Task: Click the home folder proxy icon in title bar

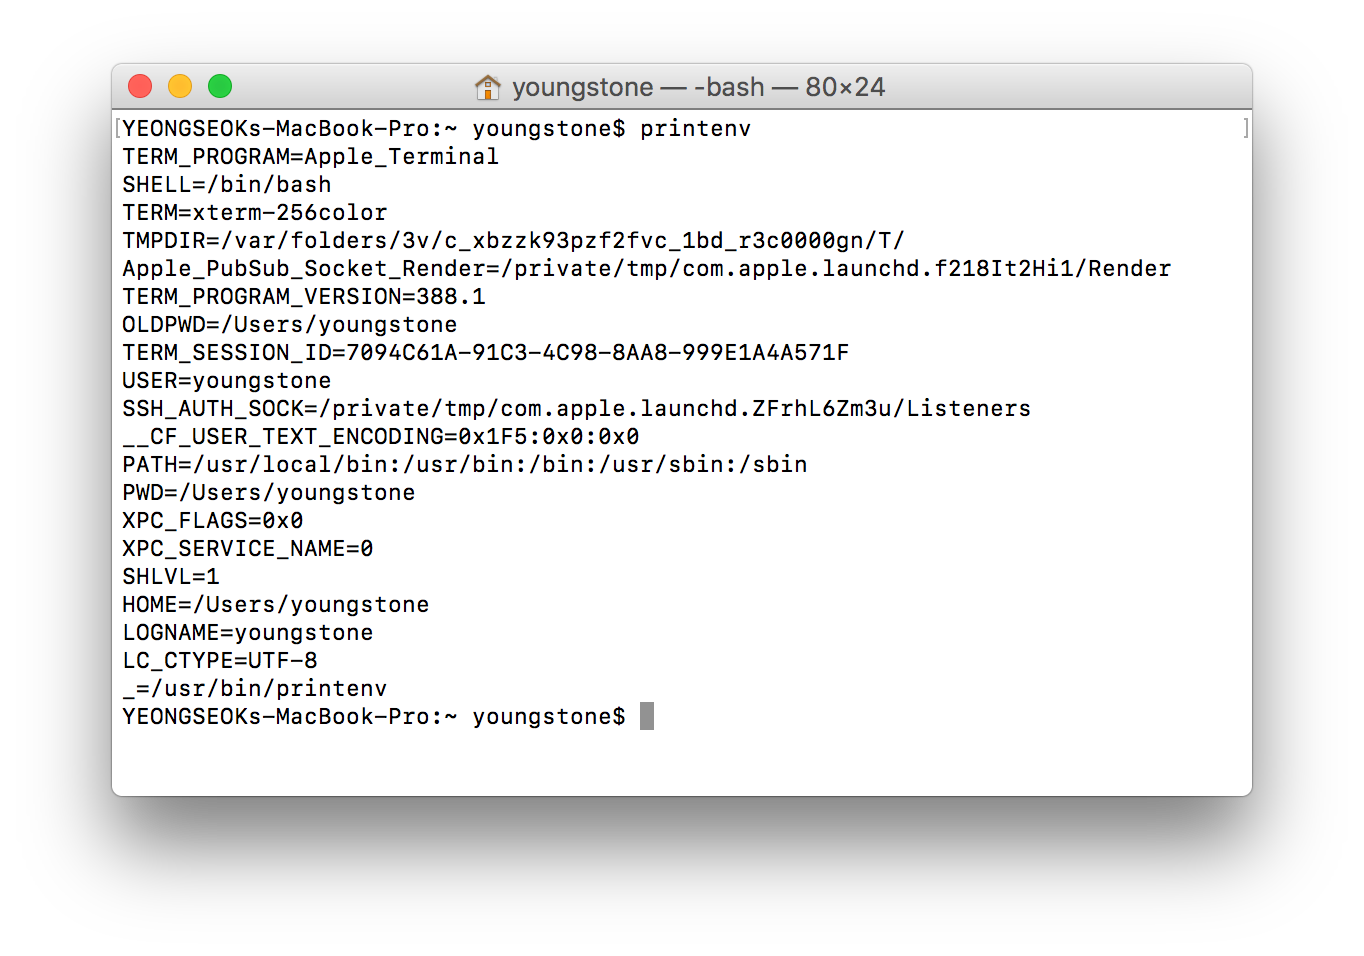Action: 489,87
